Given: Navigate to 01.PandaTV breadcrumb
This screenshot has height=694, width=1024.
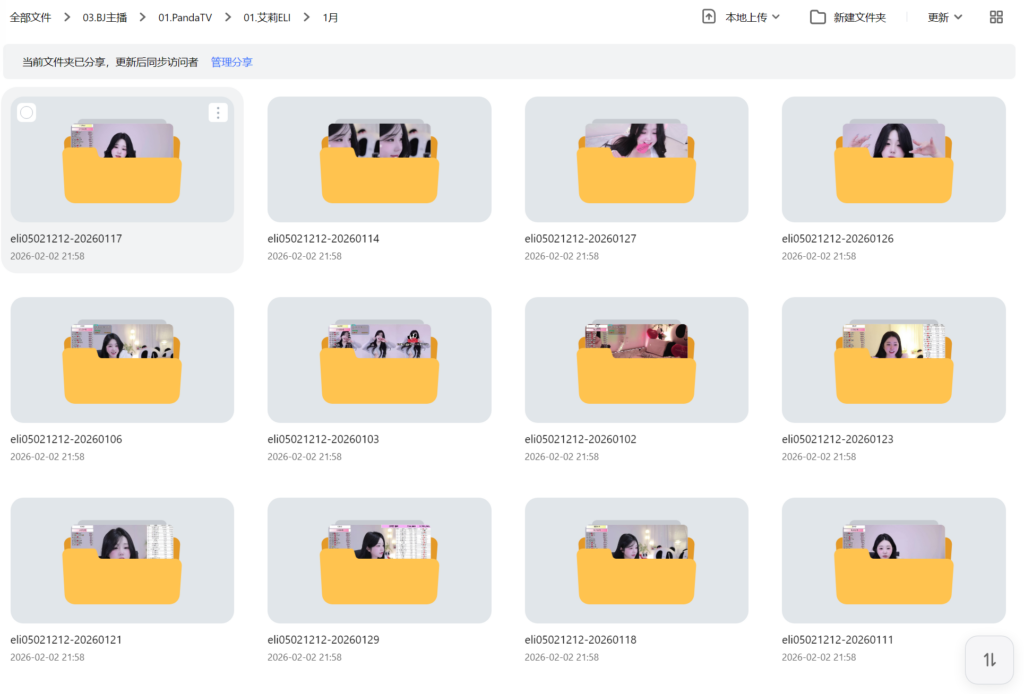Looking at the screenshot, I should (x=185, y=17).
